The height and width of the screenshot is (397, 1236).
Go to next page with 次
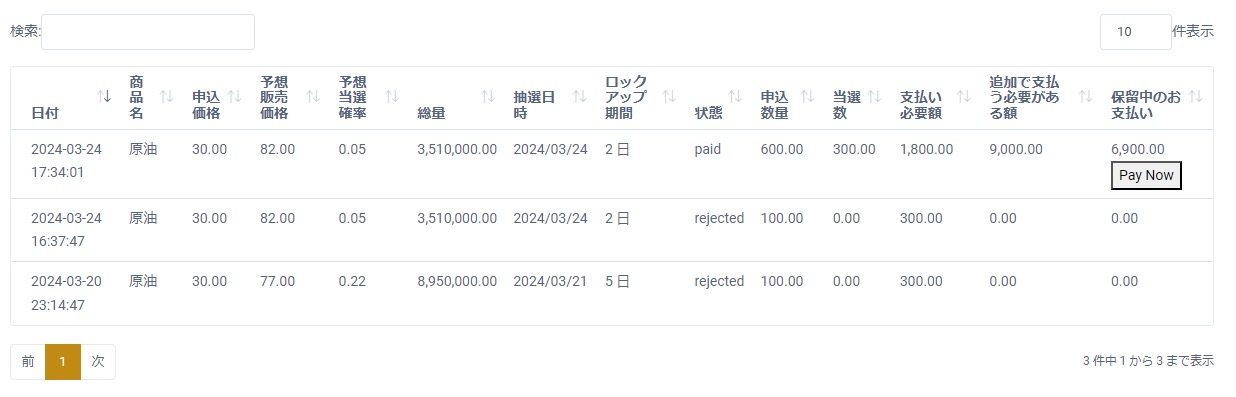click(98, 362)
